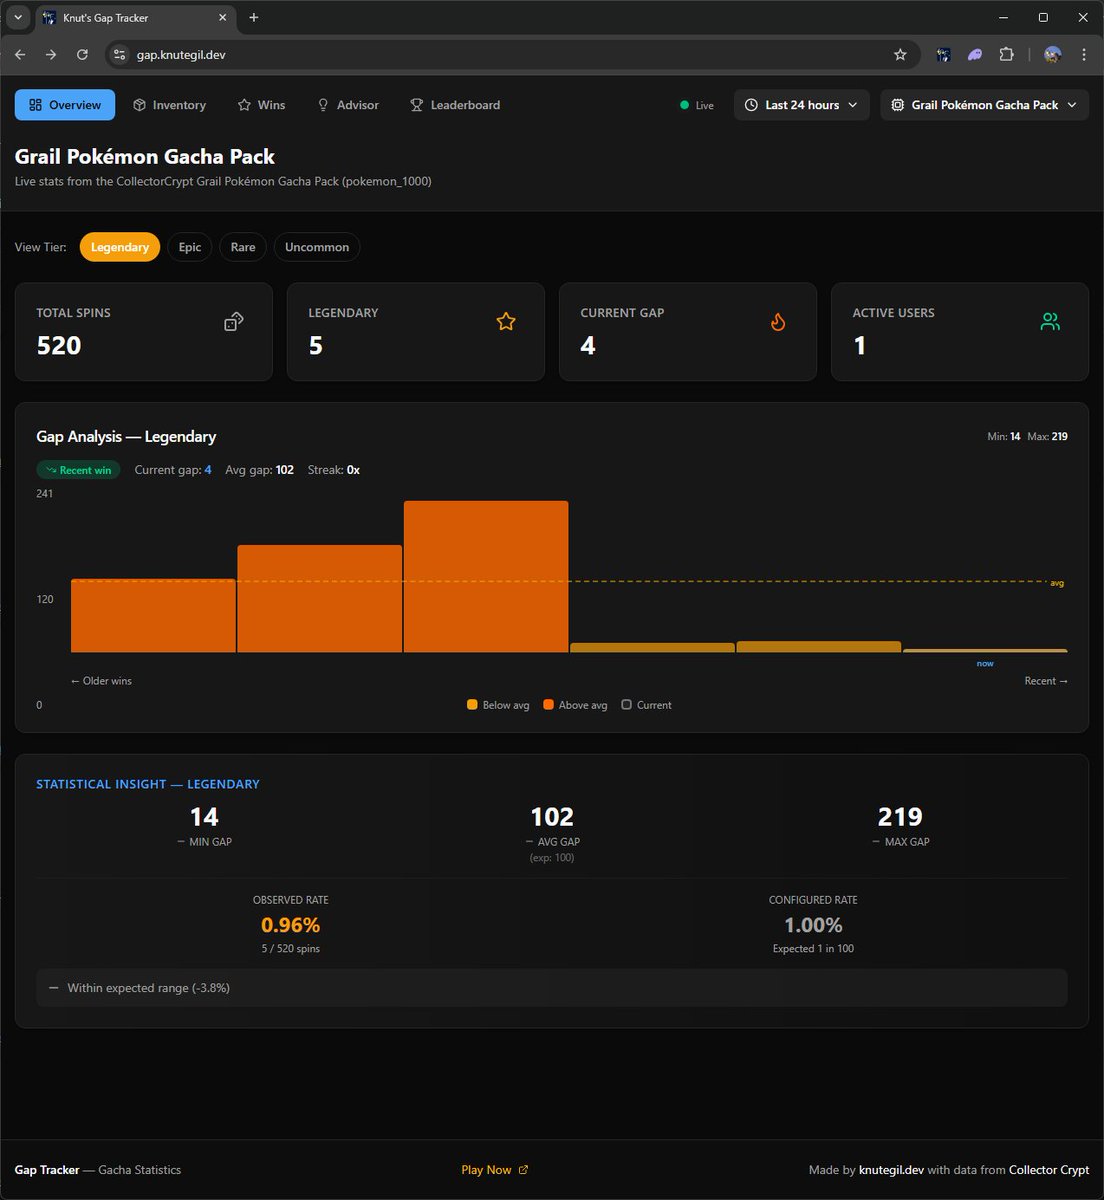This screenshot has width=1104, height=1200.
Task: Click the external link icon beside Play Now
Action: 523,1170
